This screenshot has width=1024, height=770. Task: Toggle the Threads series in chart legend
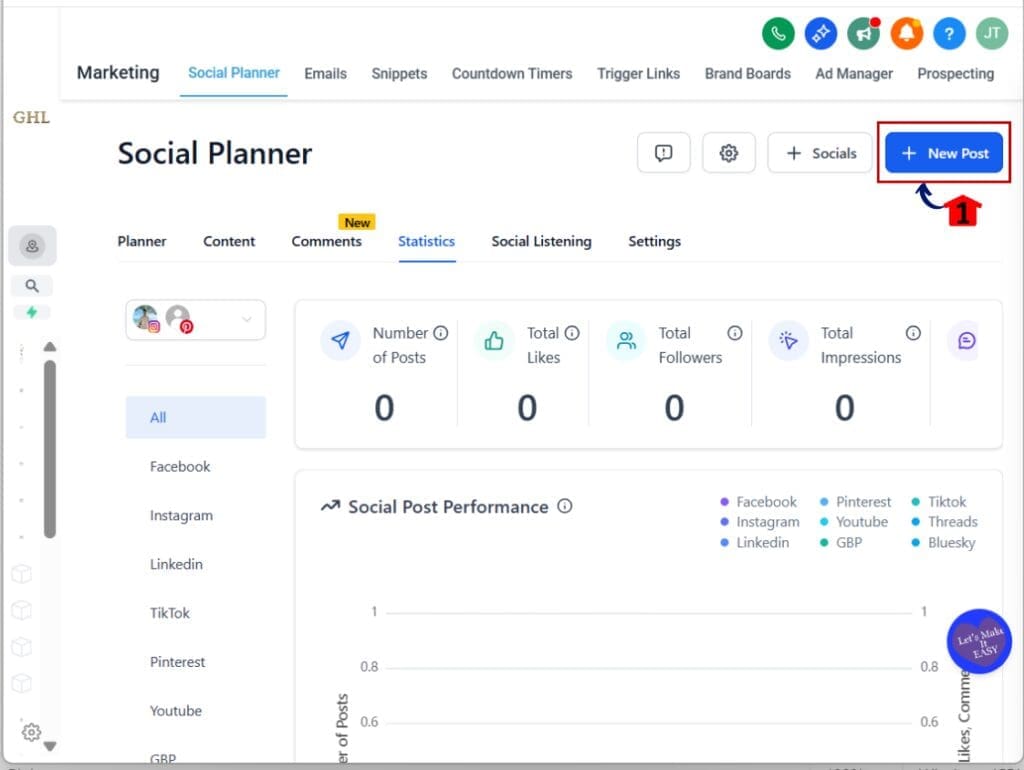948,521
